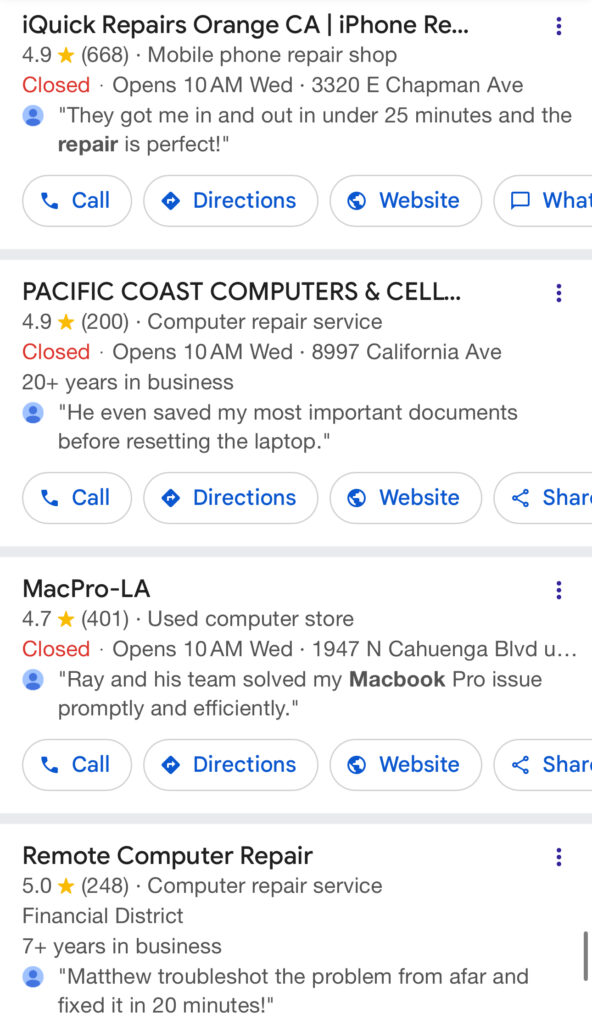Screen dimensions: 592x1024
Task: Open the options menu for Pacific Coast Computers
Action: [x=559, y=293]
